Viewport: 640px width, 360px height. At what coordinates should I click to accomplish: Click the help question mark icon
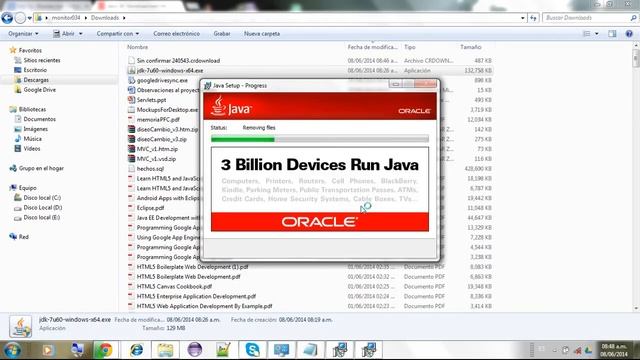click(x=629, y=33)
